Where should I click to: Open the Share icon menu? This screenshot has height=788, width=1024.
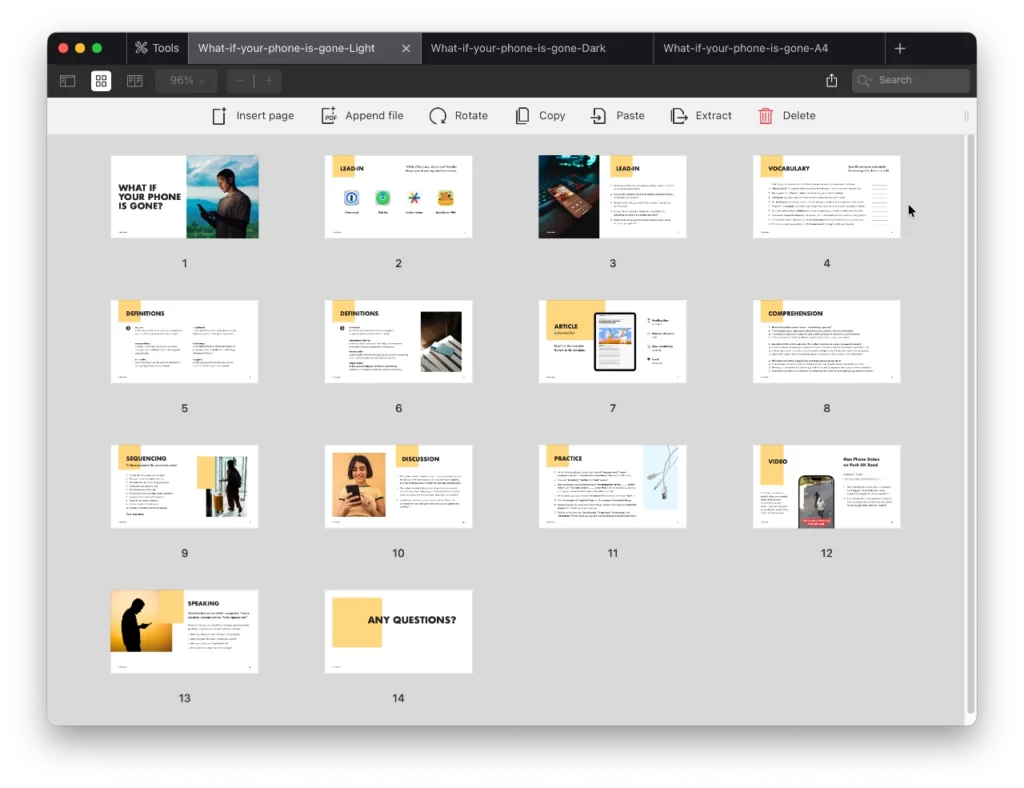pos(831,81)
